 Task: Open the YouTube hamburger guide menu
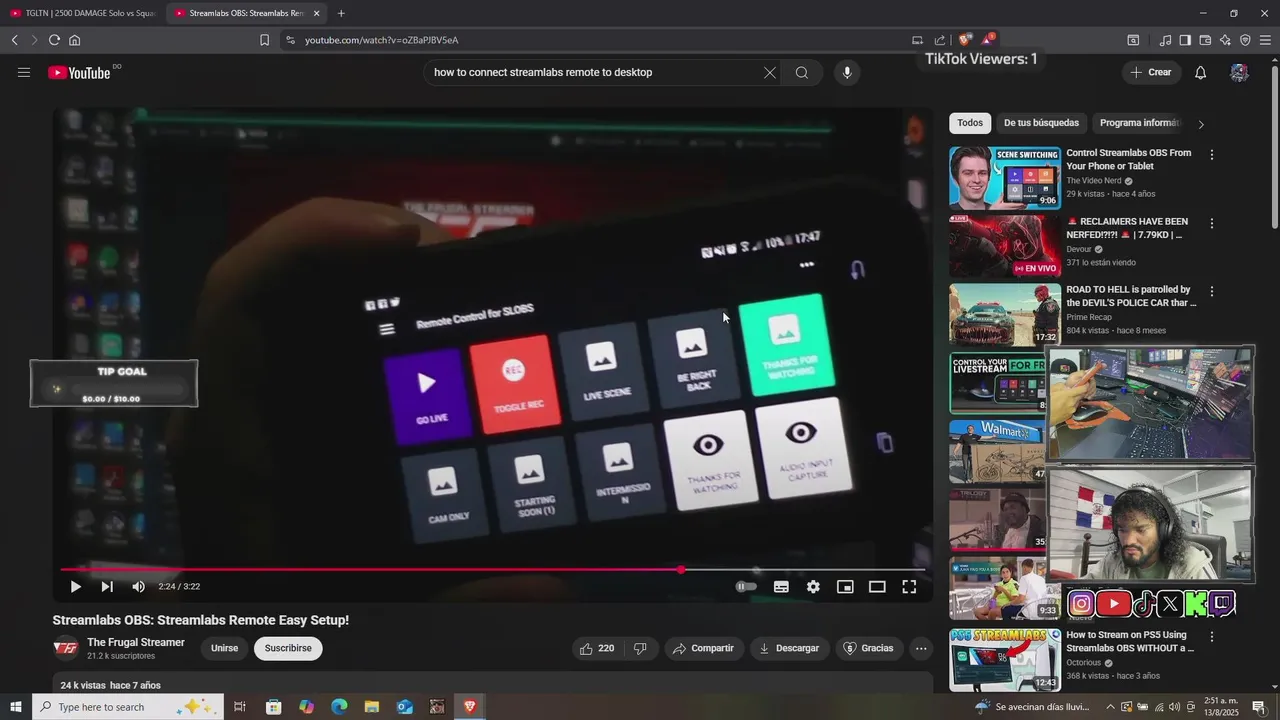[x=24, y=72]
